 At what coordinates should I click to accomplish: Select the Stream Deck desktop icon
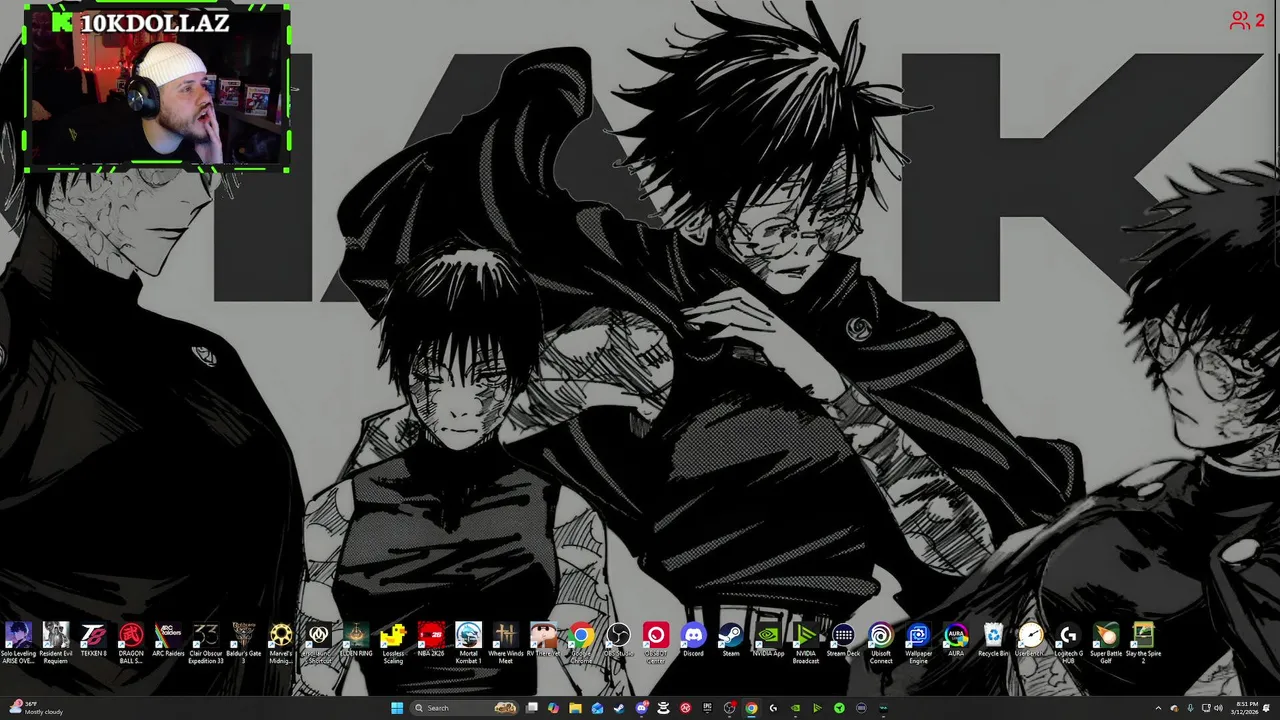[843, 641]
